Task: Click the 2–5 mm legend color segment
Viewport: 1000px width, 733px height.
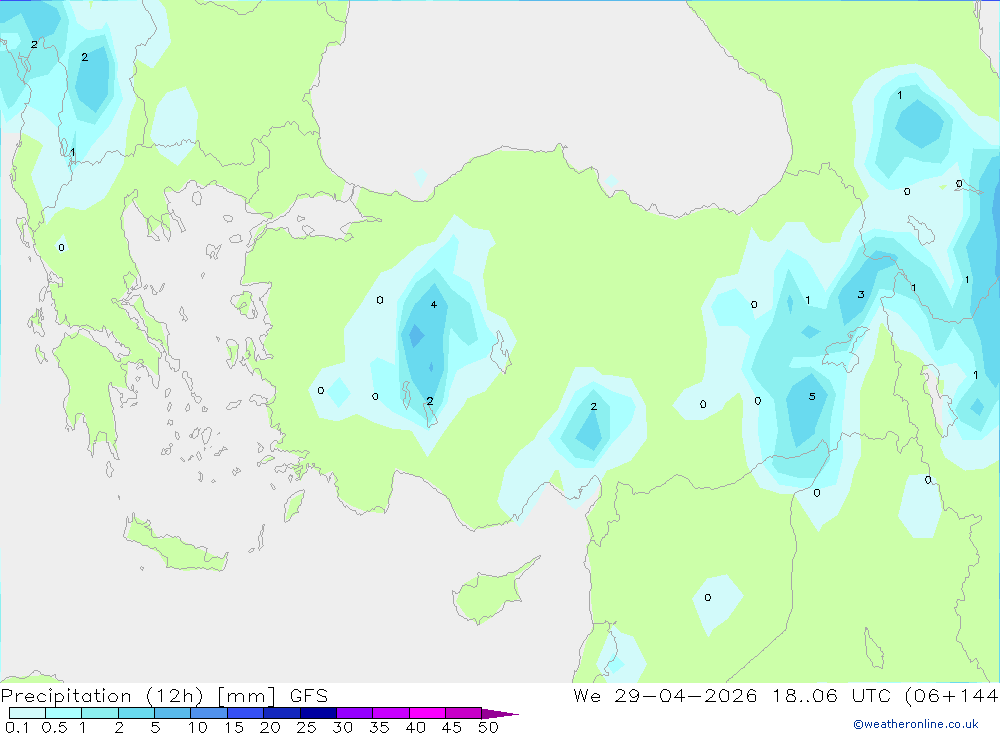Action: [136, 713]
